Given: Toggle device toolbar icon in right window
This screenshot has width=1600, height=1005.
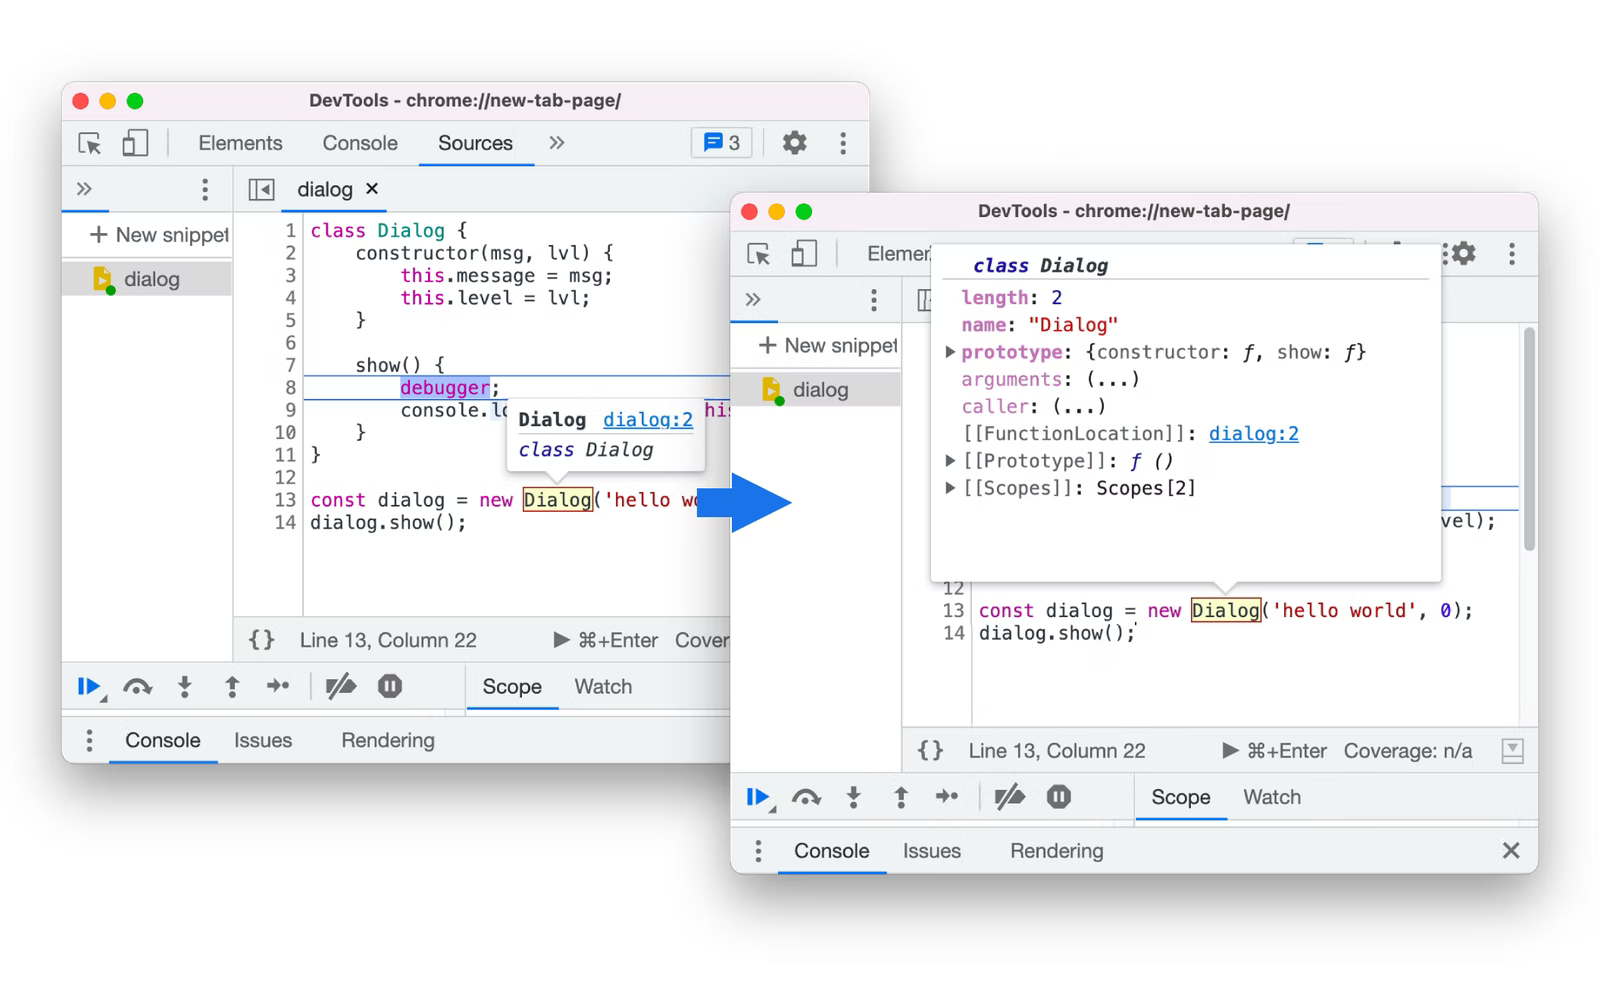Looking at the screenshot, I should 804,254.
